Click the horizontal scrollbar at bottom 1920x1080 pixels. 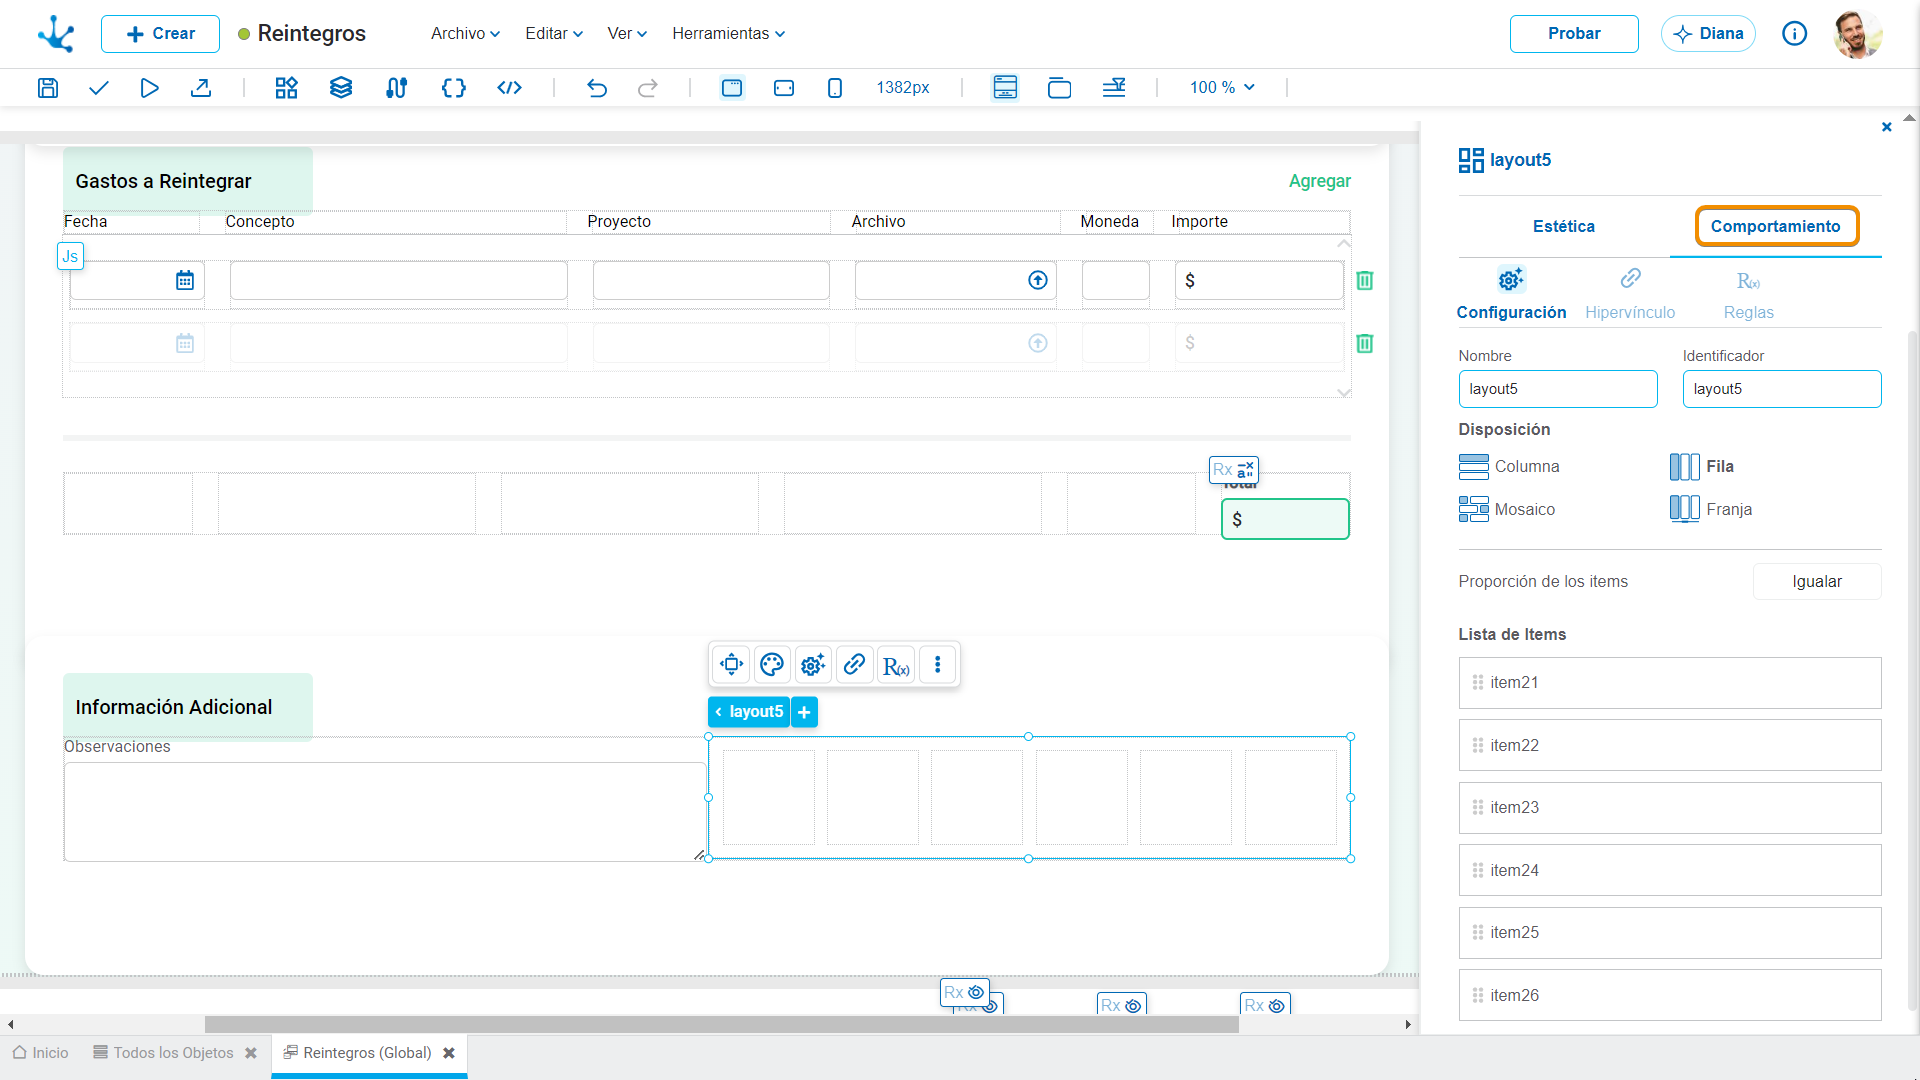(721, 1025)
